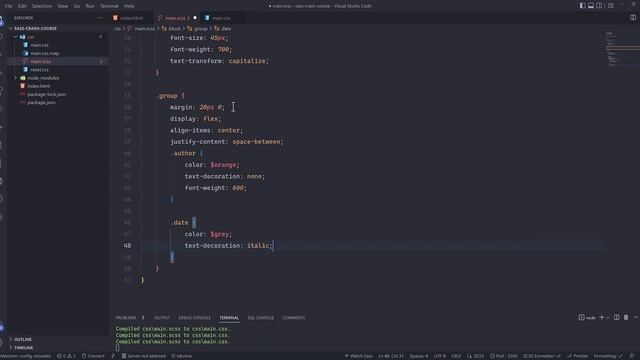Select main.scss in the explorer

point(40,61)
